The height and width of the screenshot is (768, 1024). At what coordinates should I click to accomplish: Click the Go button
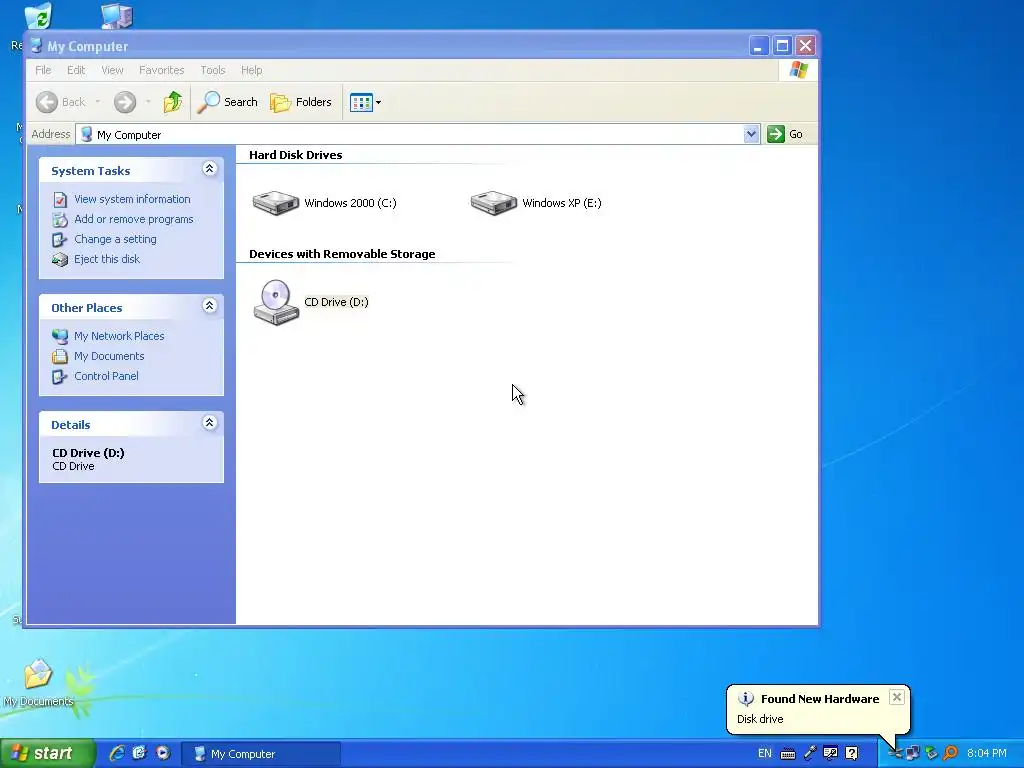(x=786, y=134)
